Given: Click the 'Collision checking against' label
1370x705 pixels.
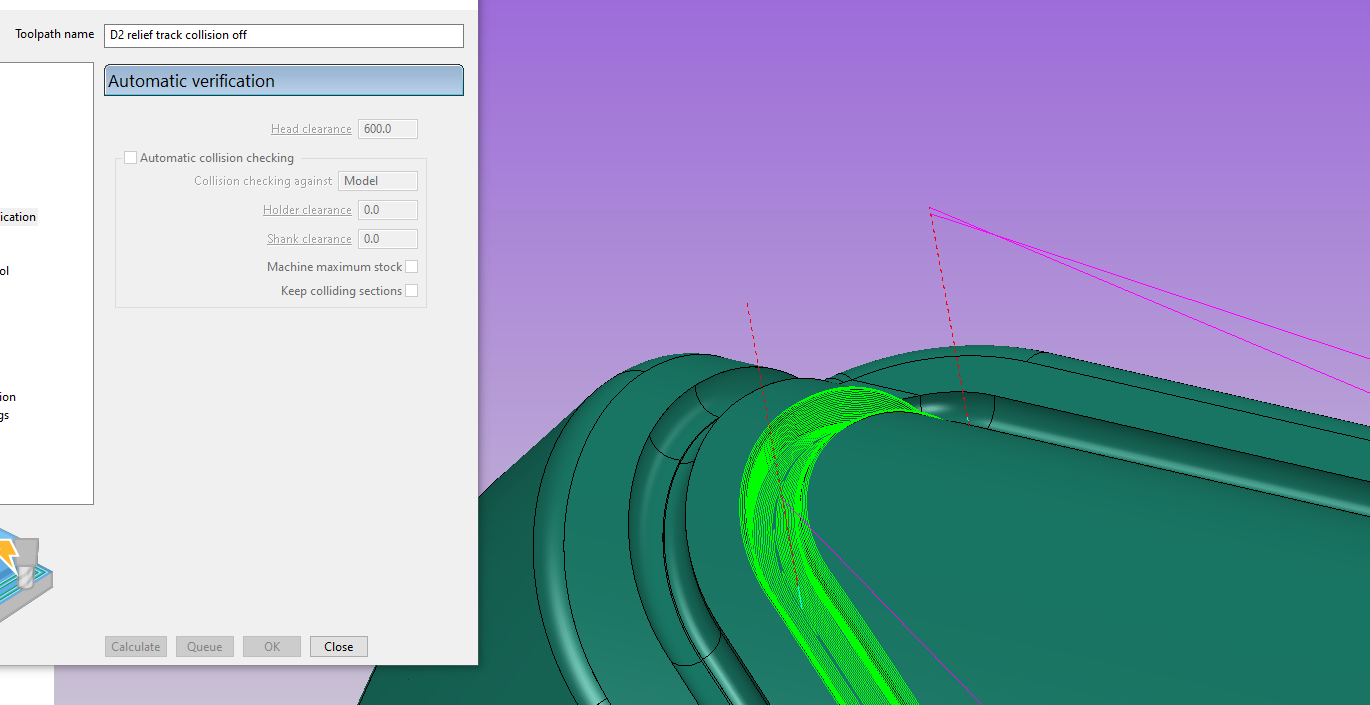Looking at the screenshot, I should pyautogui.click(x=263, y=181).
